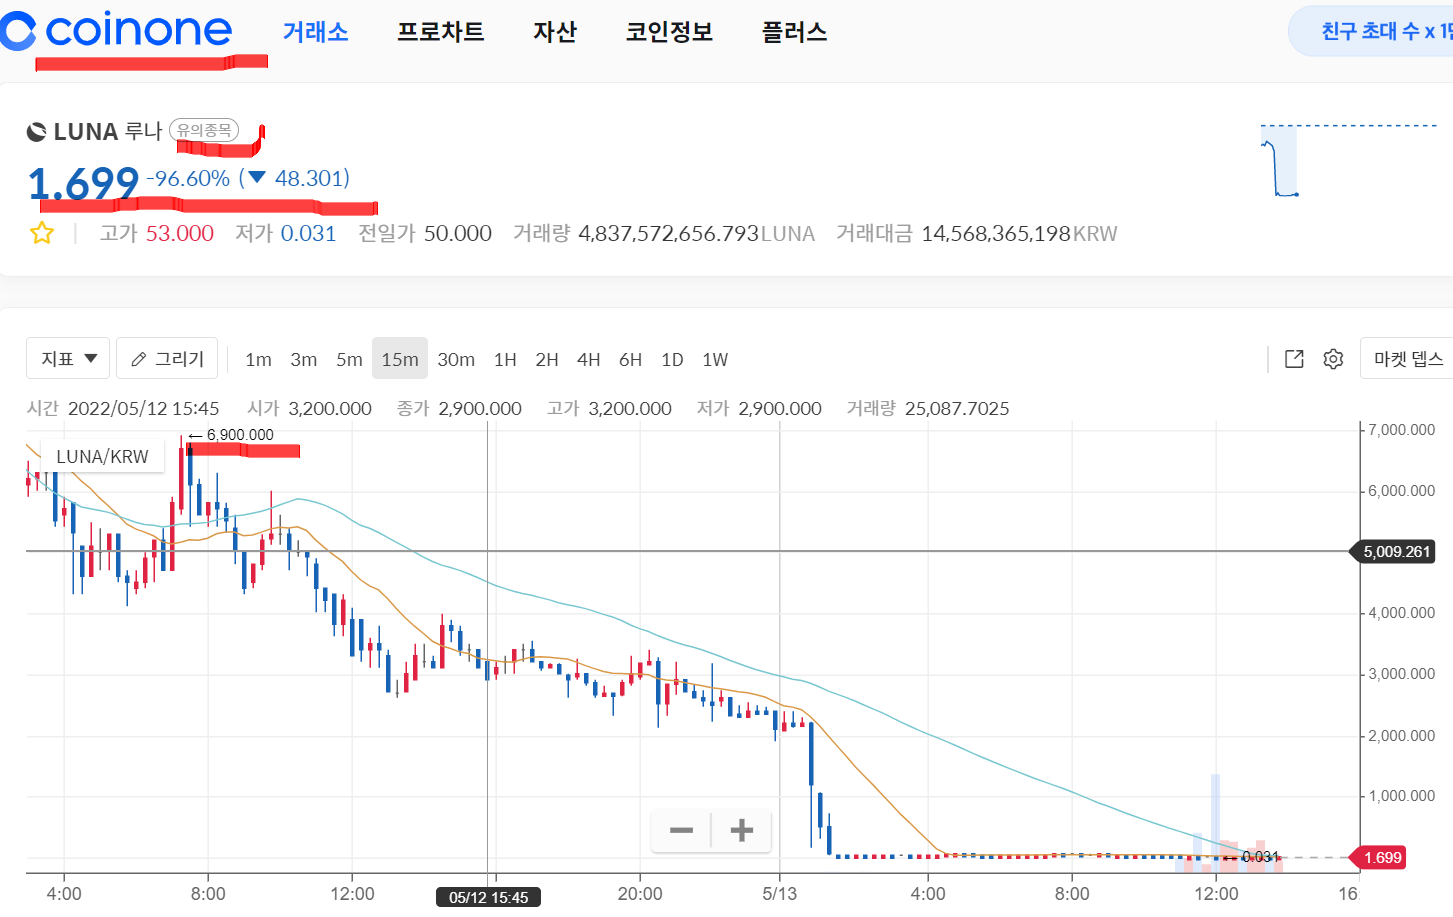Image resolution: width=1453 pixels, height=917 pixels.
Task: Switch to the 30m interval
Action: click(456, 358)
